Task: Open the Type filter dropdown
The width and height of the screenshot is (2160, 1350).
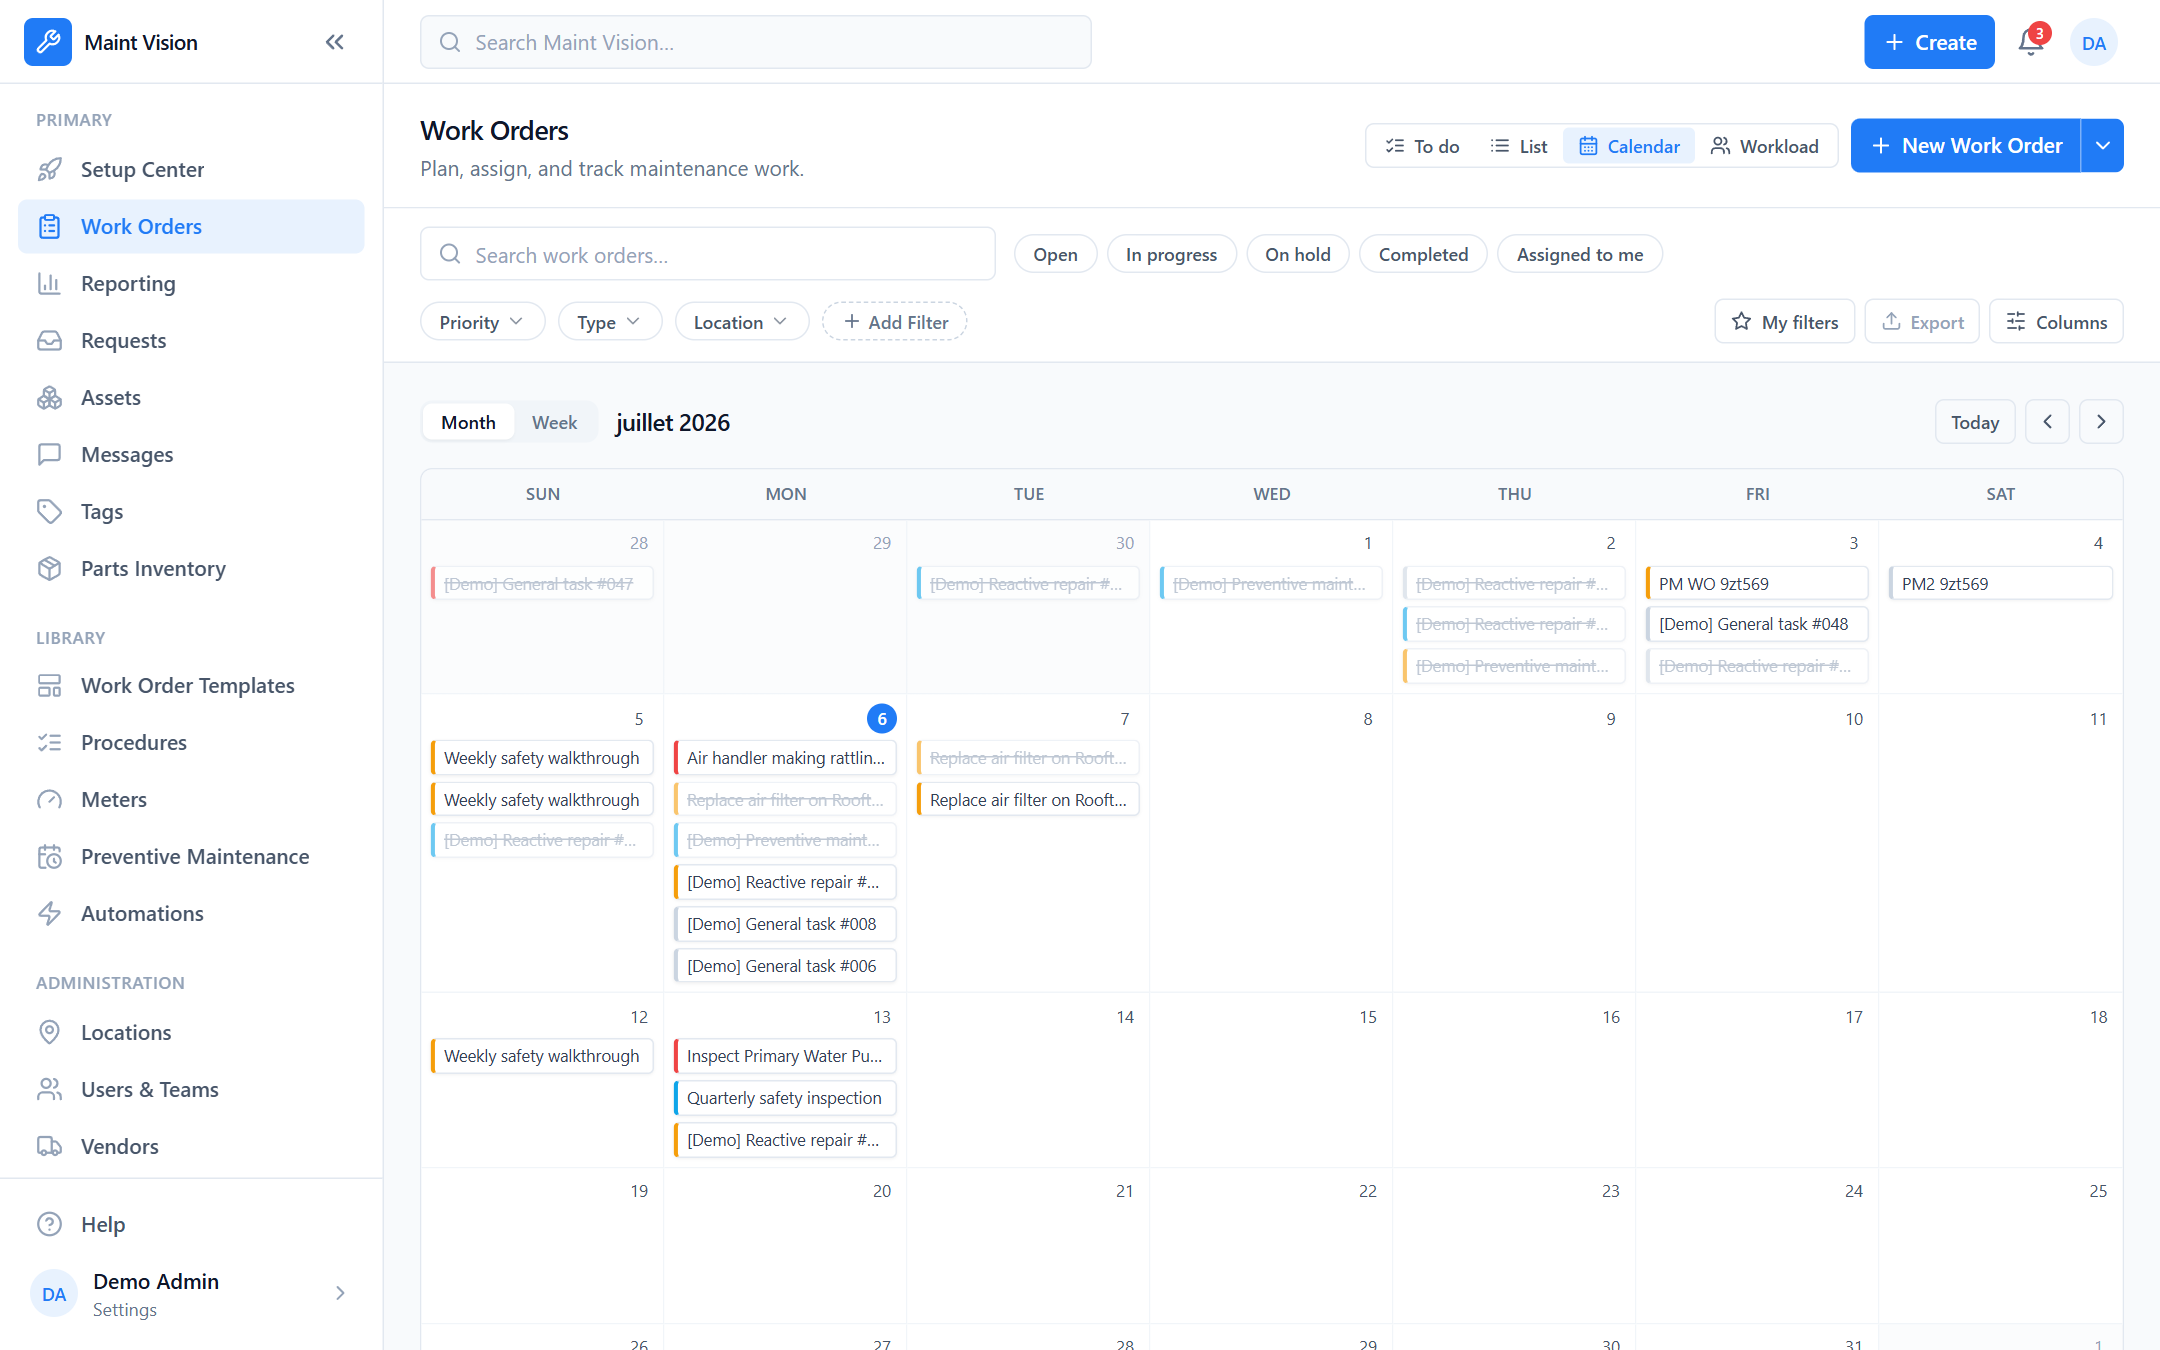Action: (x=609, y=322)
